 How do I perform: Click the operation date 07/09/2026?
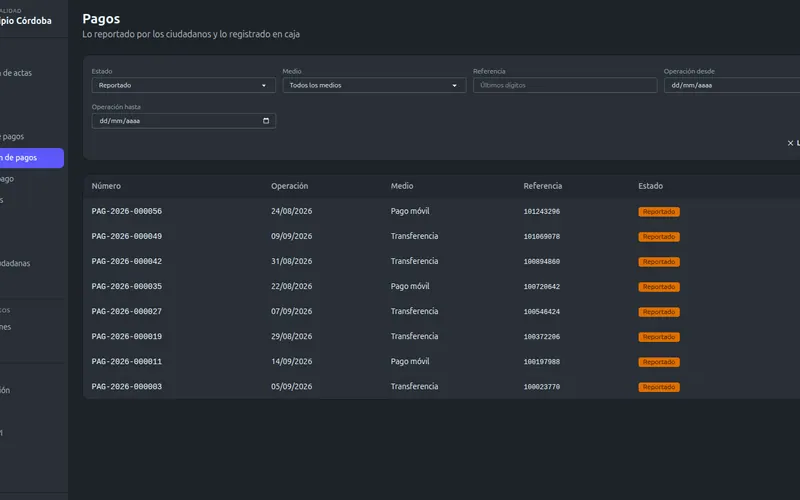click(x=291, y=311)
